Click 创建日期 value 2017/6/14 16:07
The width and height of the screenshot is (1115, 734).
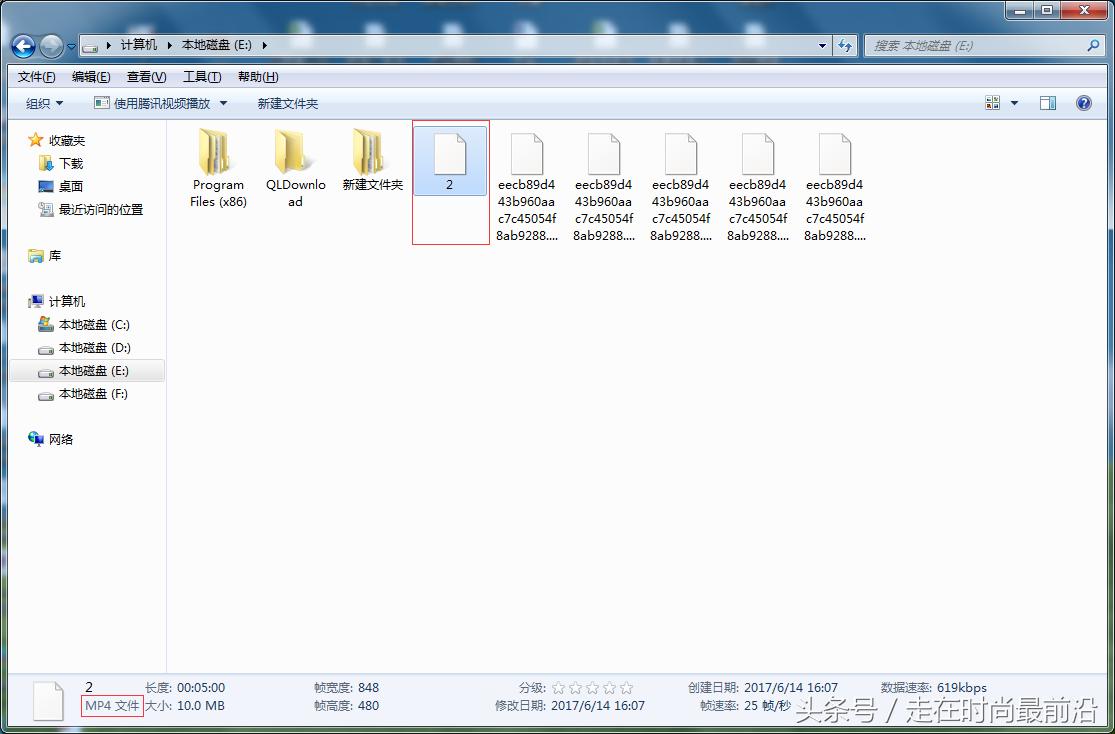pyautogui.click(x=791, y=688)
